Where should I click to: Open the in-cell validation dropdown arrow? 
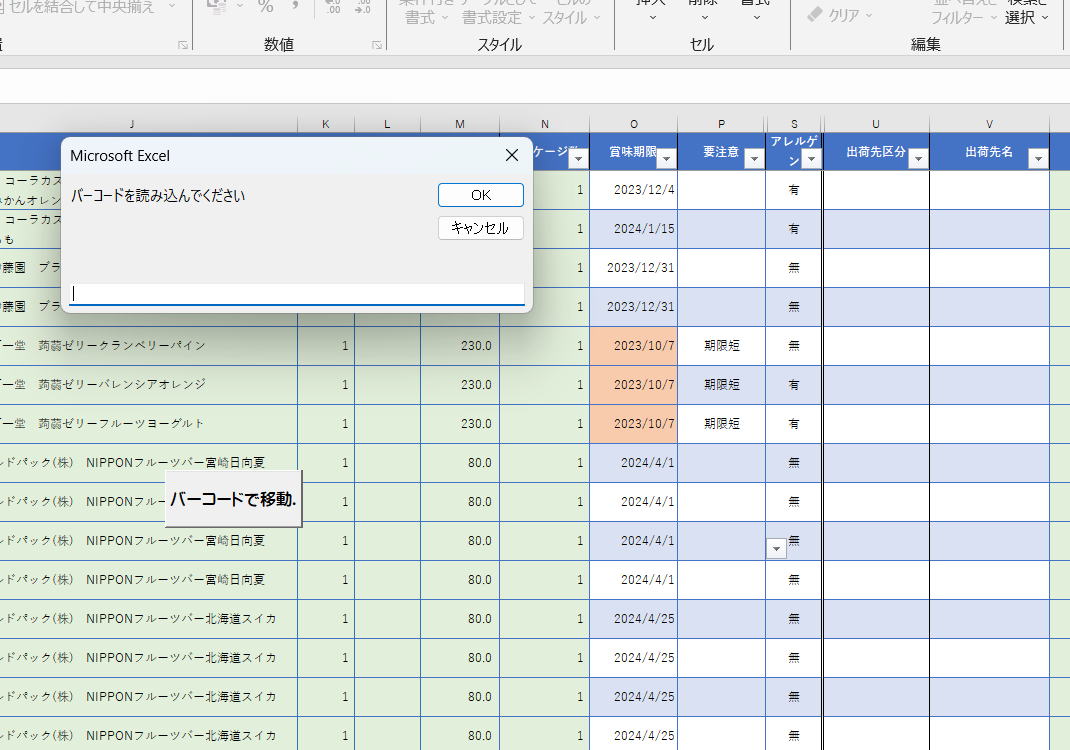click(776, 548)
